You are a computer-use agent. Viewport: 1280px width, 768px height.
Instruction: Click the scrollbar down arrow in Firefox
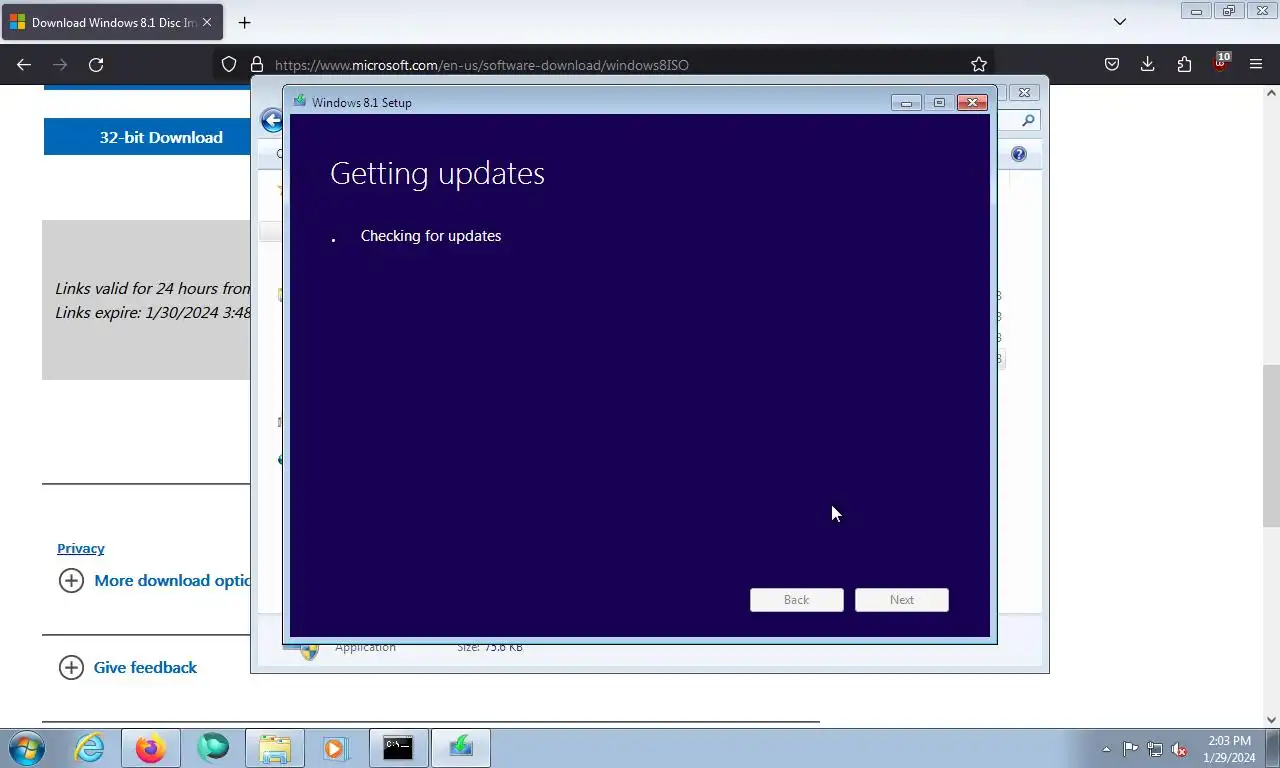coord(1271,719)
